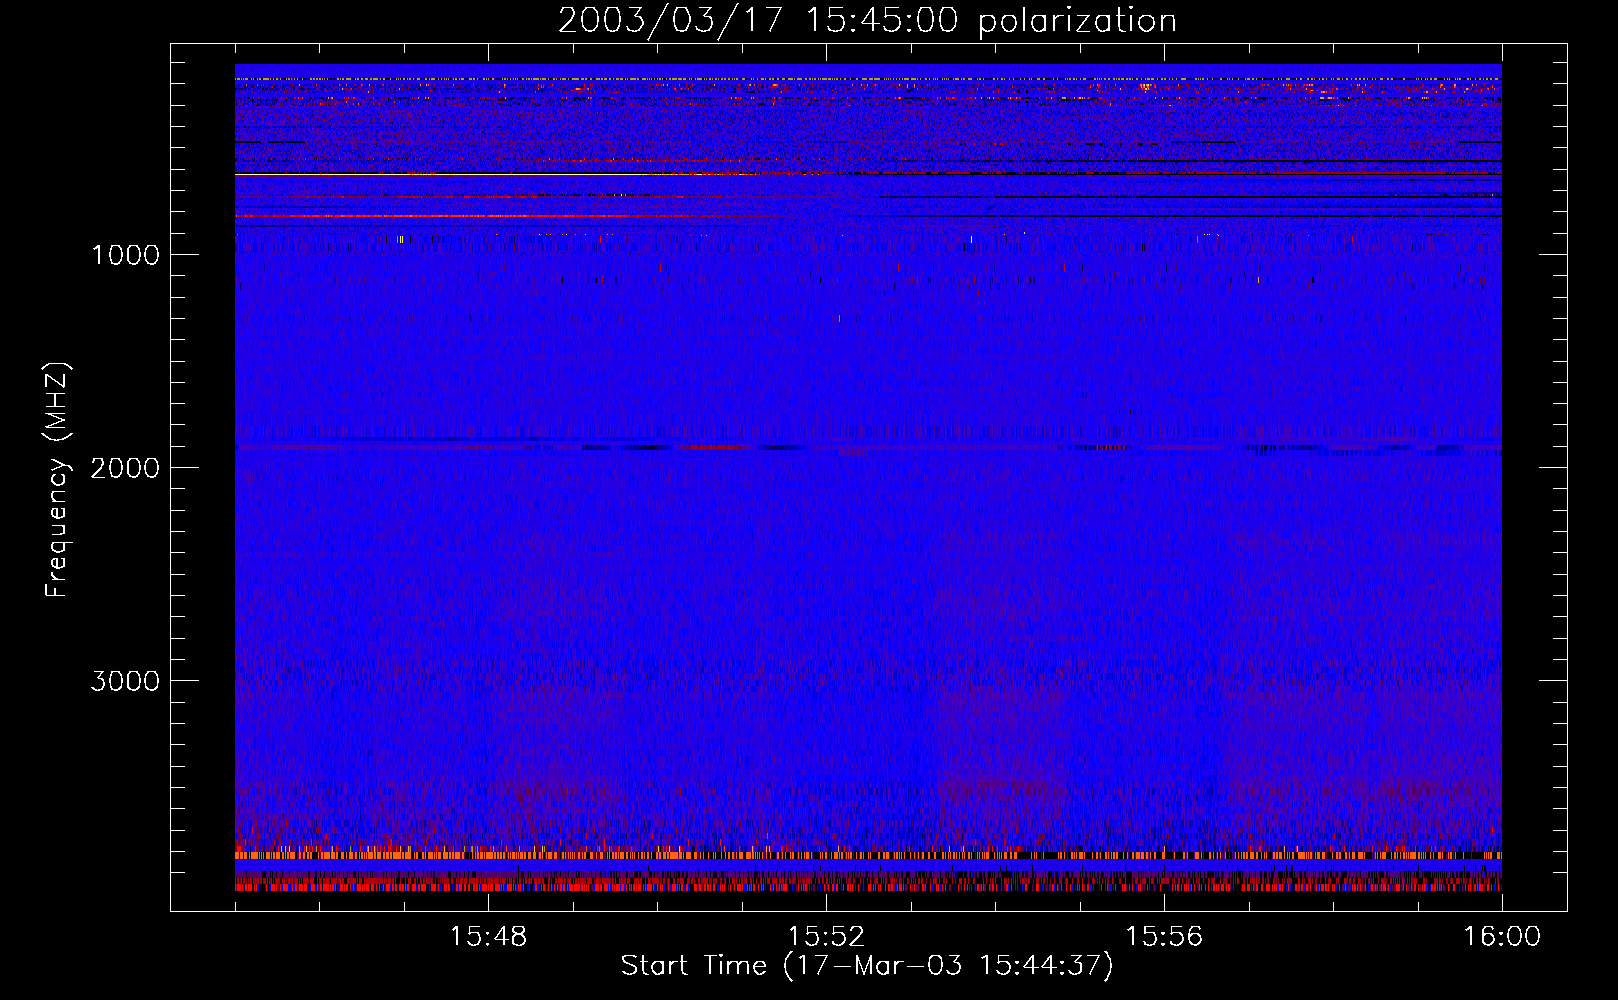Click the "1000" frequency tick label
The height and width of the screenshot is (1000, 1618).
(x=125, y=255)
